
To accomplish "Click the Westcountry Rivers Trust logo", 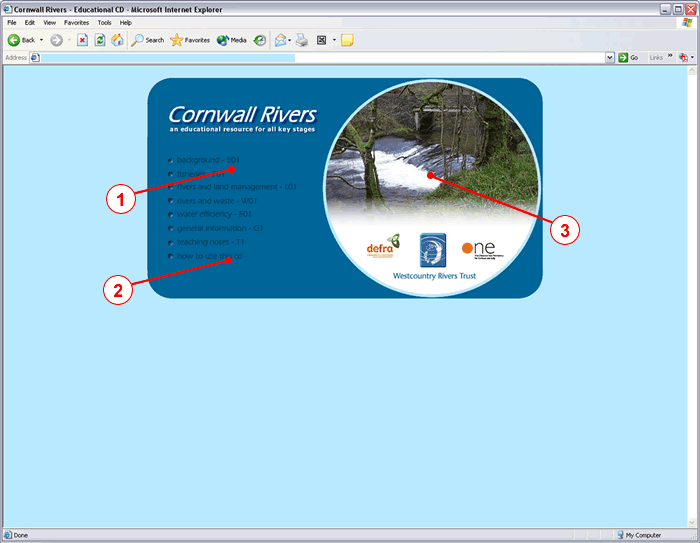I will click(433, 250).
